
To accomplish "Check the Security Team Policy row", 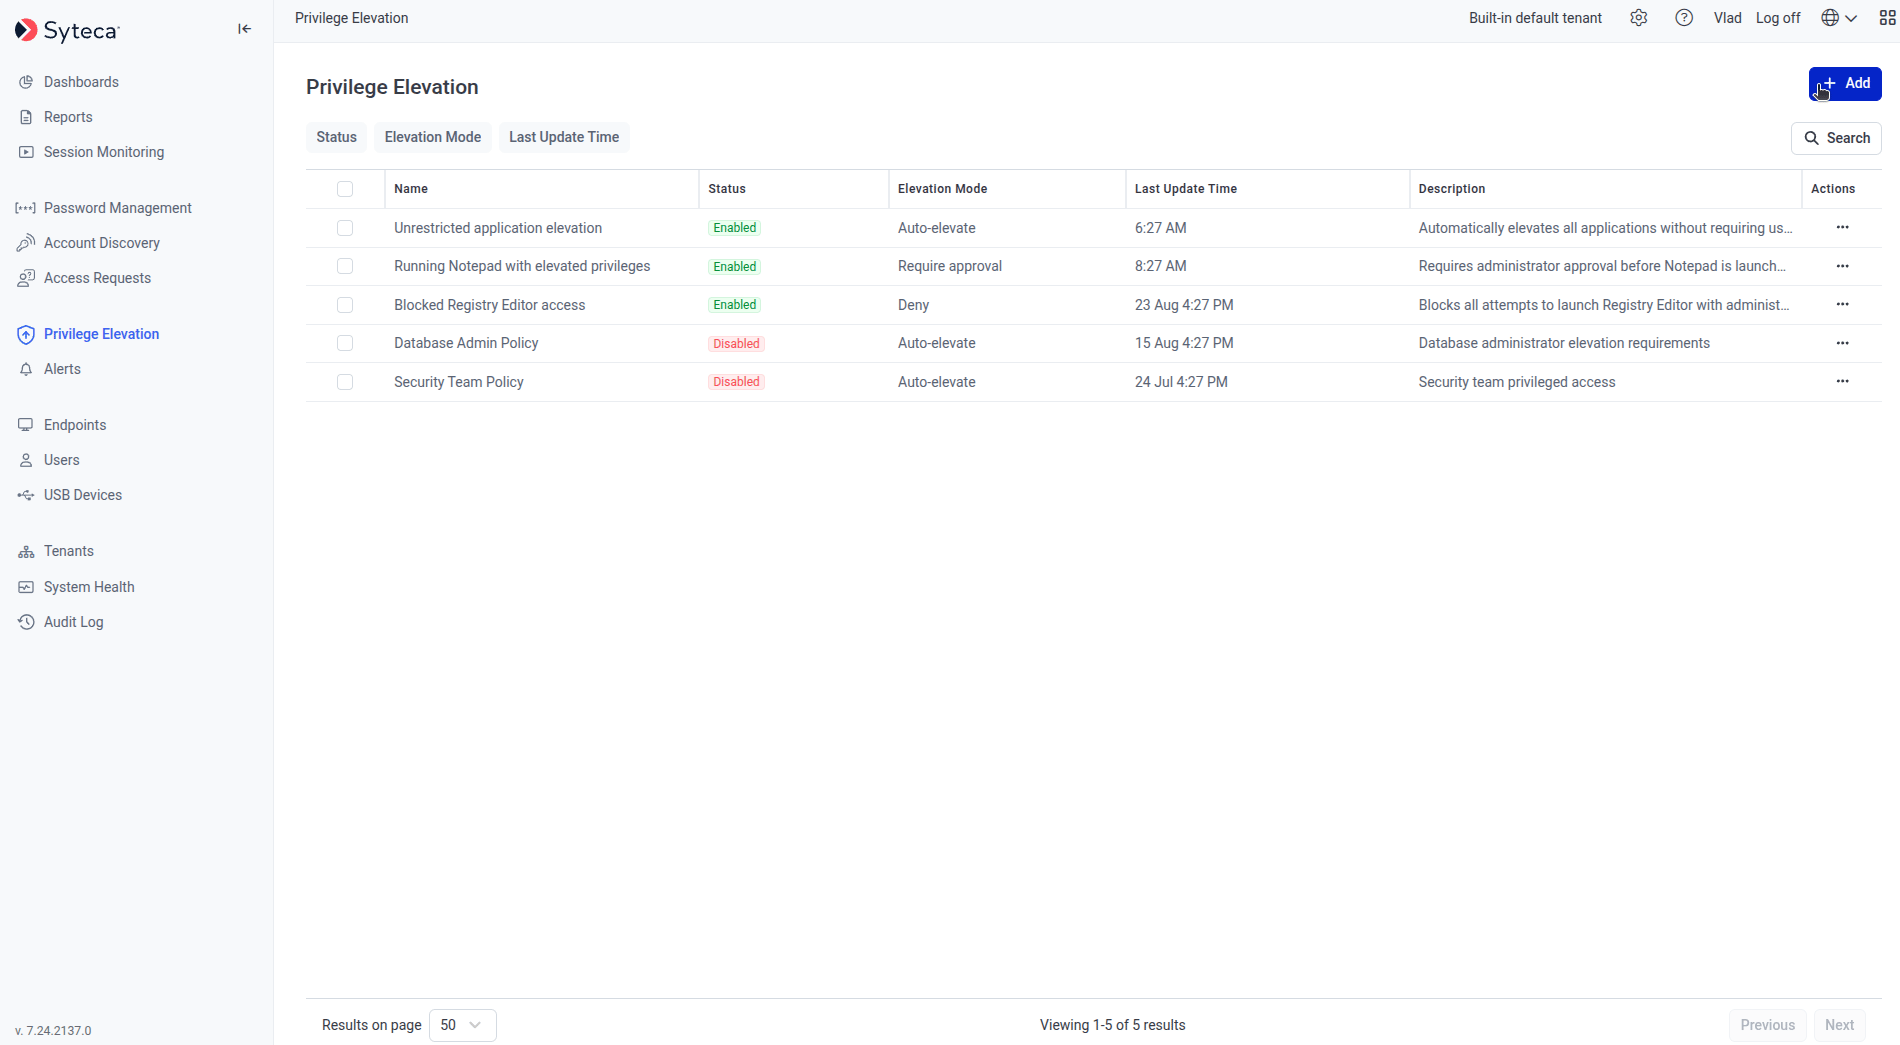I will click(345, 382).
